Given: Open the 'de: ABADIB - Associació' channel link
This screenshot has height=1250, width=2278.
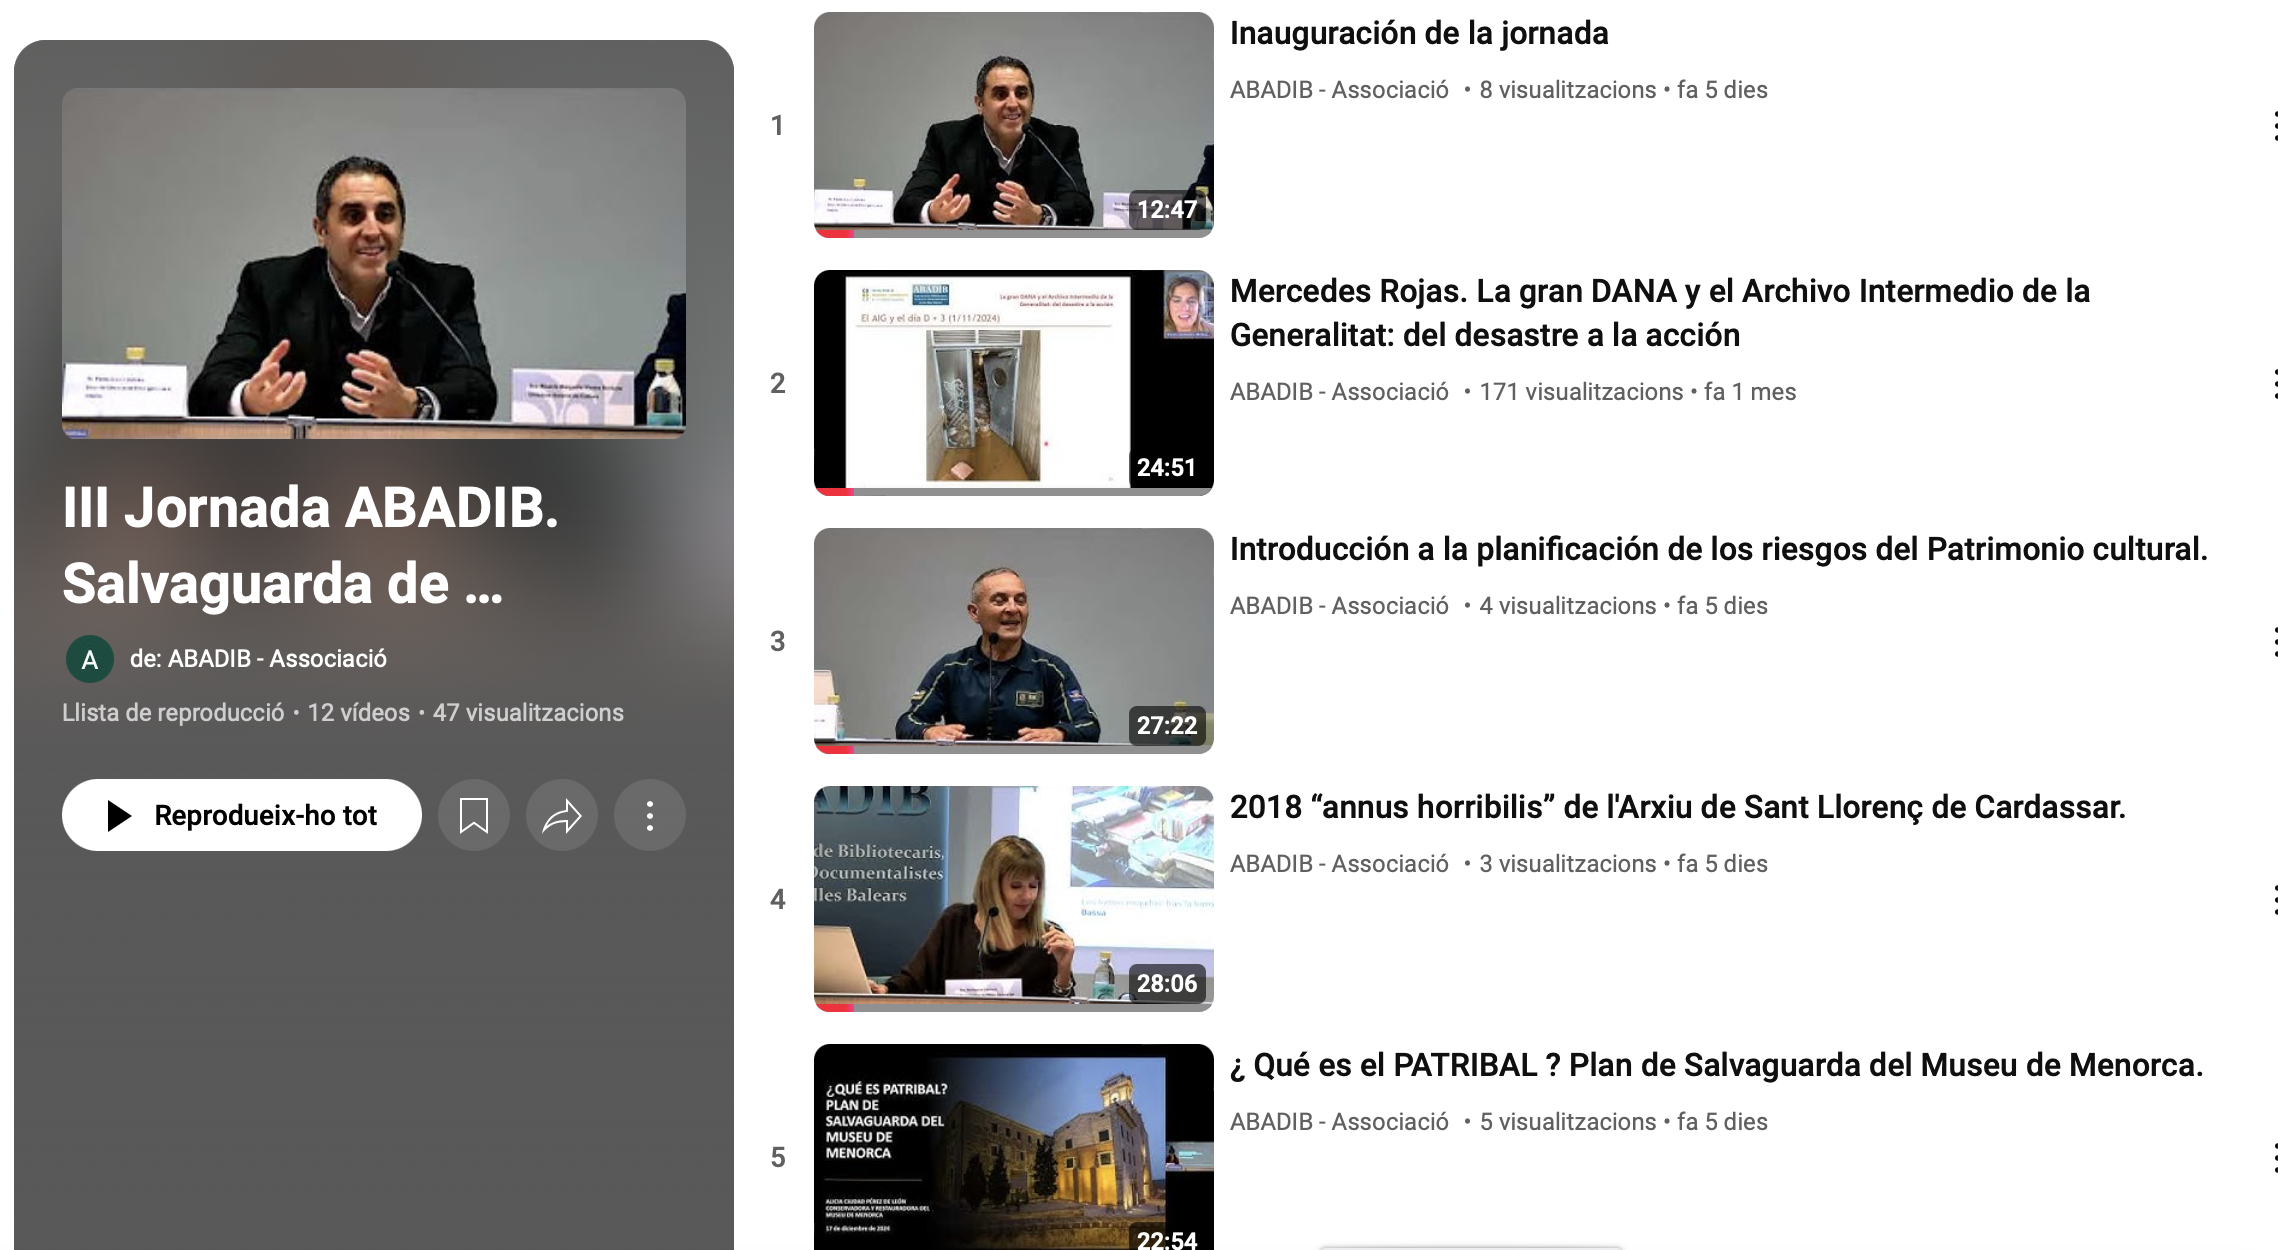Looking at the screenshot, I should pyautogui.click(x=257, y=659).
